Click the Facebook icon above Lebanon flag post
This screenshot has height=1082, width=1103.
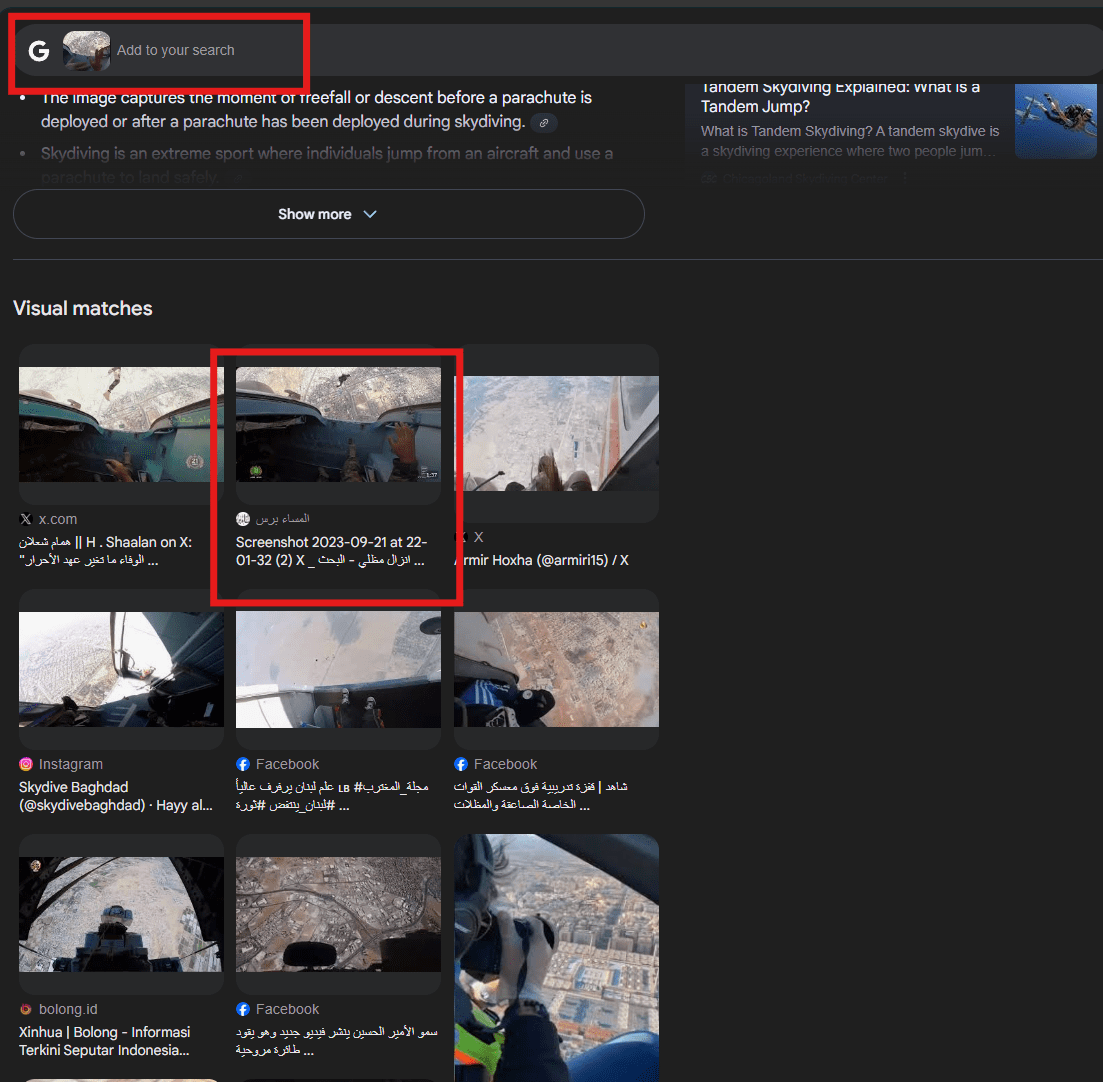point(243,764)
